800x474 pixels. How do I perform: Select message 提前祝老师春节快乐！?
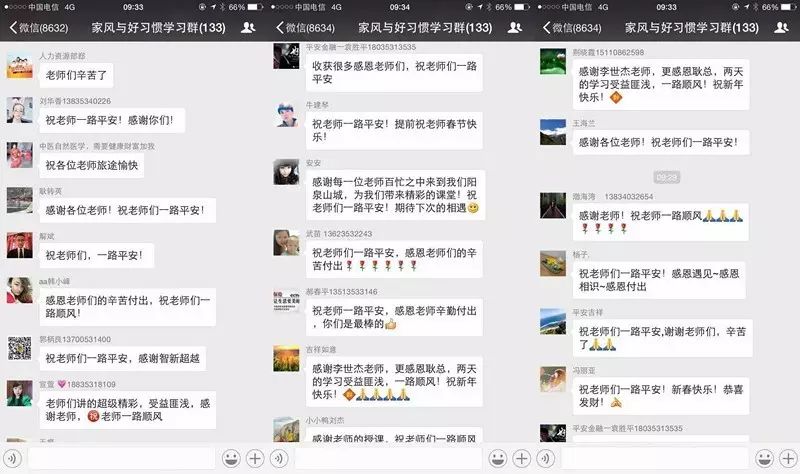[x=394, y=131]
